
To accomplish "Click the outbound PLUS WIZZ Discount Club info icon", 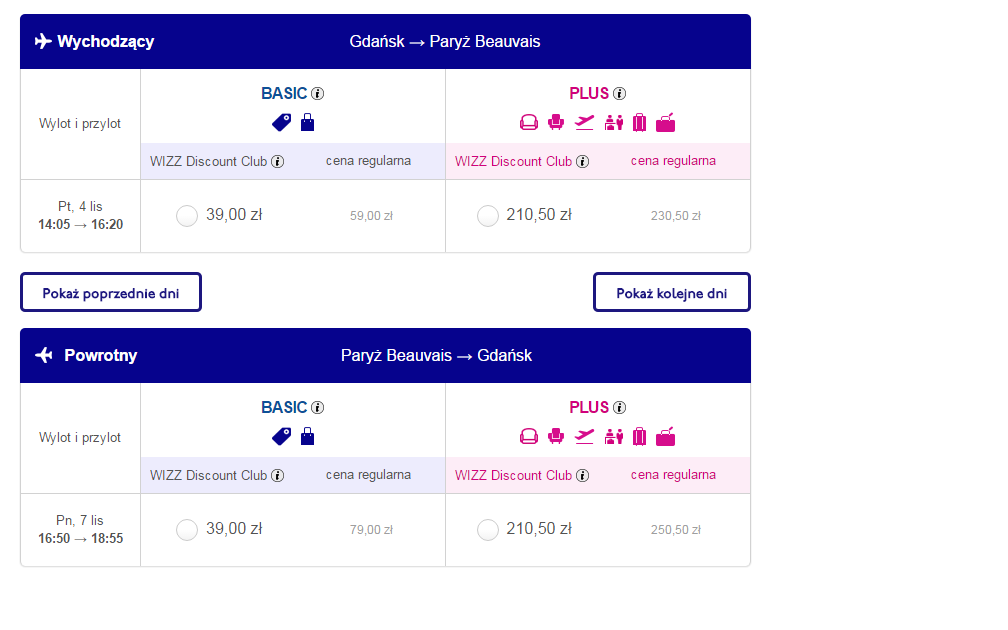I will pyautogui.click(x=582, y=162).
